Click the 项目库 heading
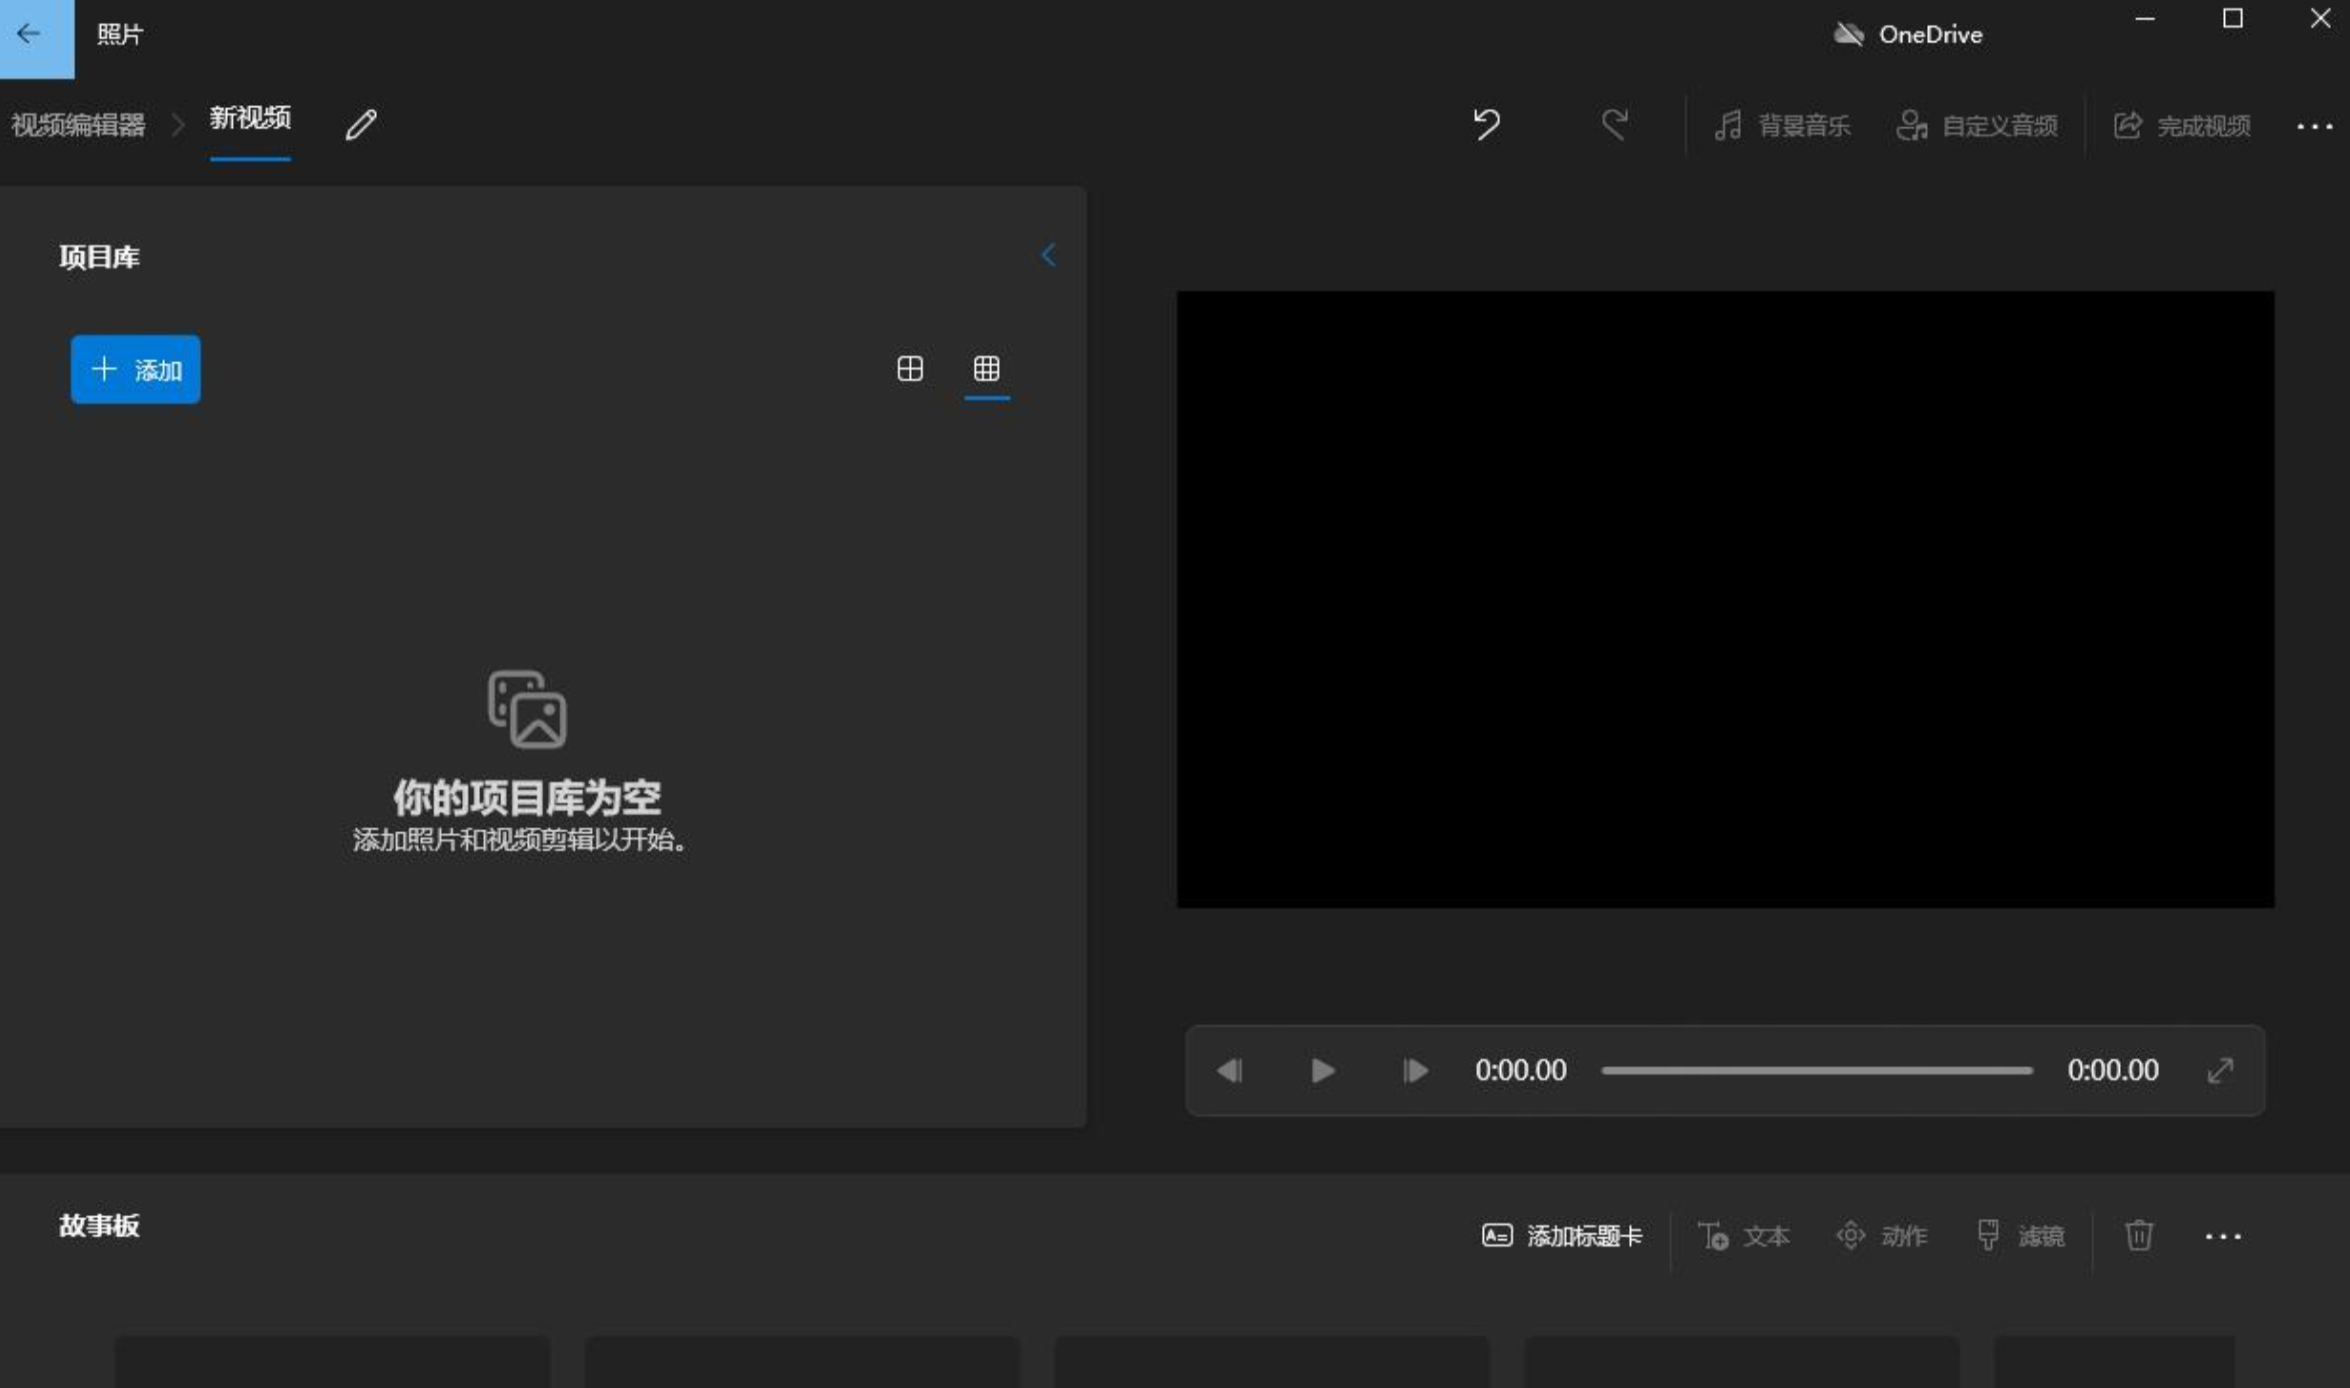This screenshot has width=2350, height=1388. pos(99,257)
